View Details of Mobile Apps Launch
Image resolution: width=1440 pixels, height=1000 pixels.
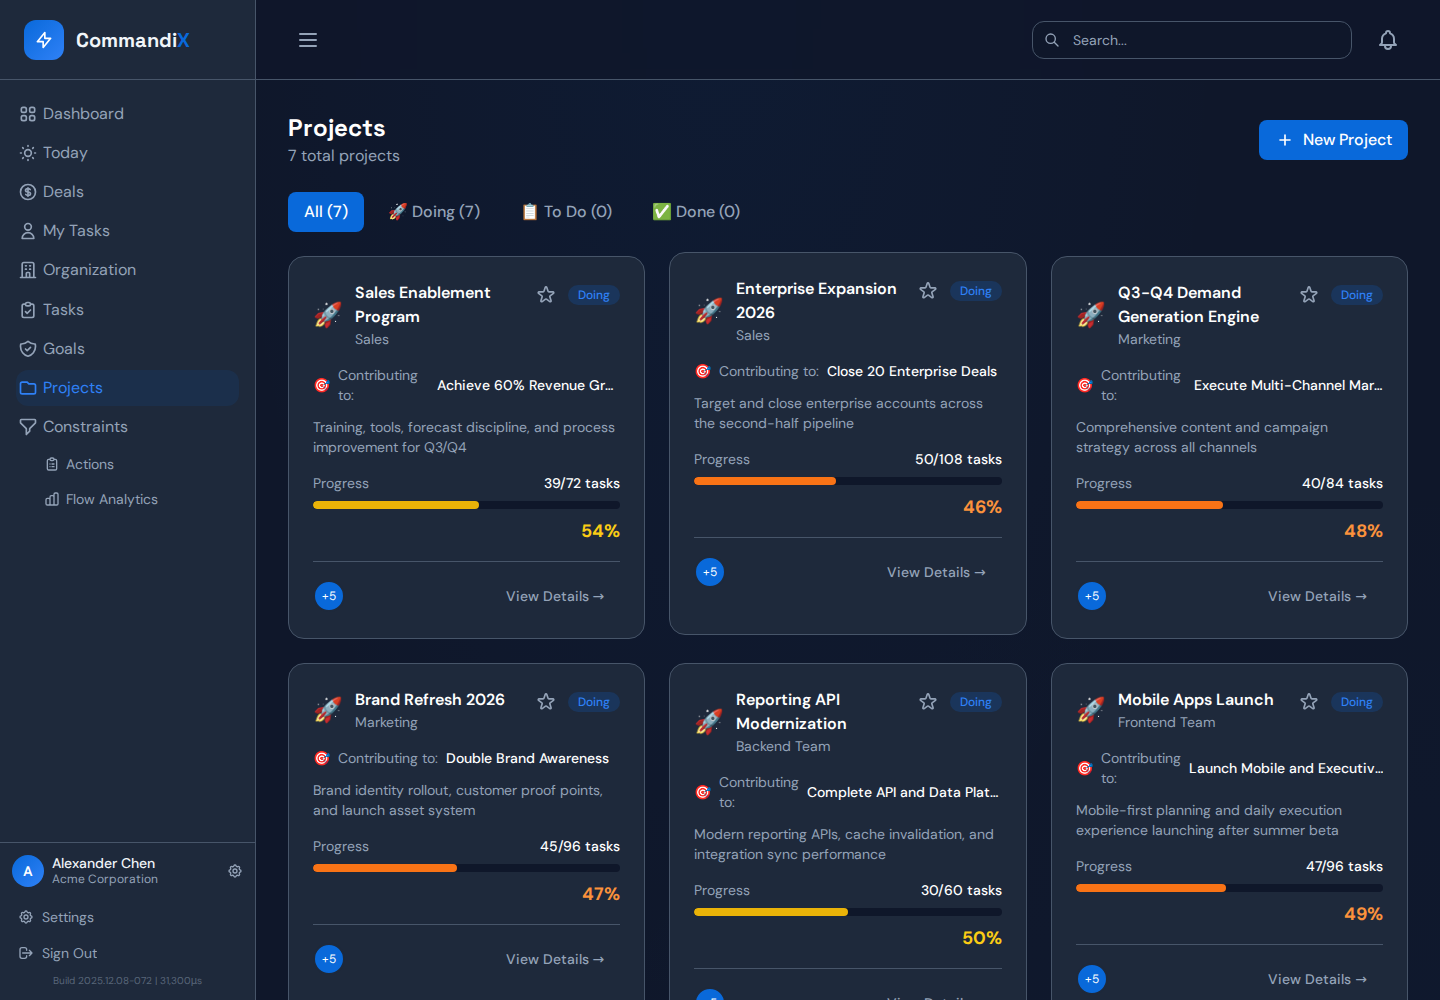pyautogui.click(x=1318, y=979)
